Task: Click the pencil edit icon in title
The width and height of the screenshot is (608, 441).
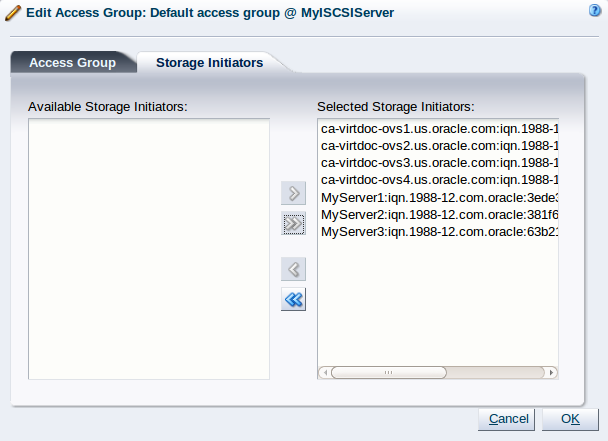Action: click(13, 14)
